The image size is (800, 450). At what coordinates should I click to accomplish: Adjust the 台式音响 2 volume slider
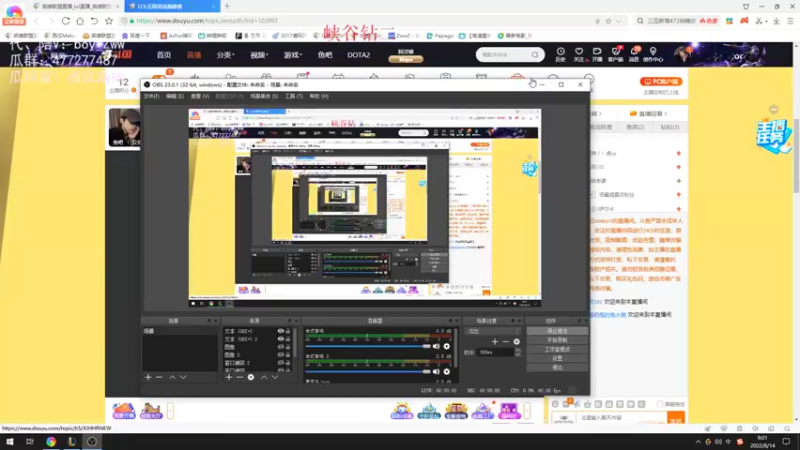tap(368, 371)
